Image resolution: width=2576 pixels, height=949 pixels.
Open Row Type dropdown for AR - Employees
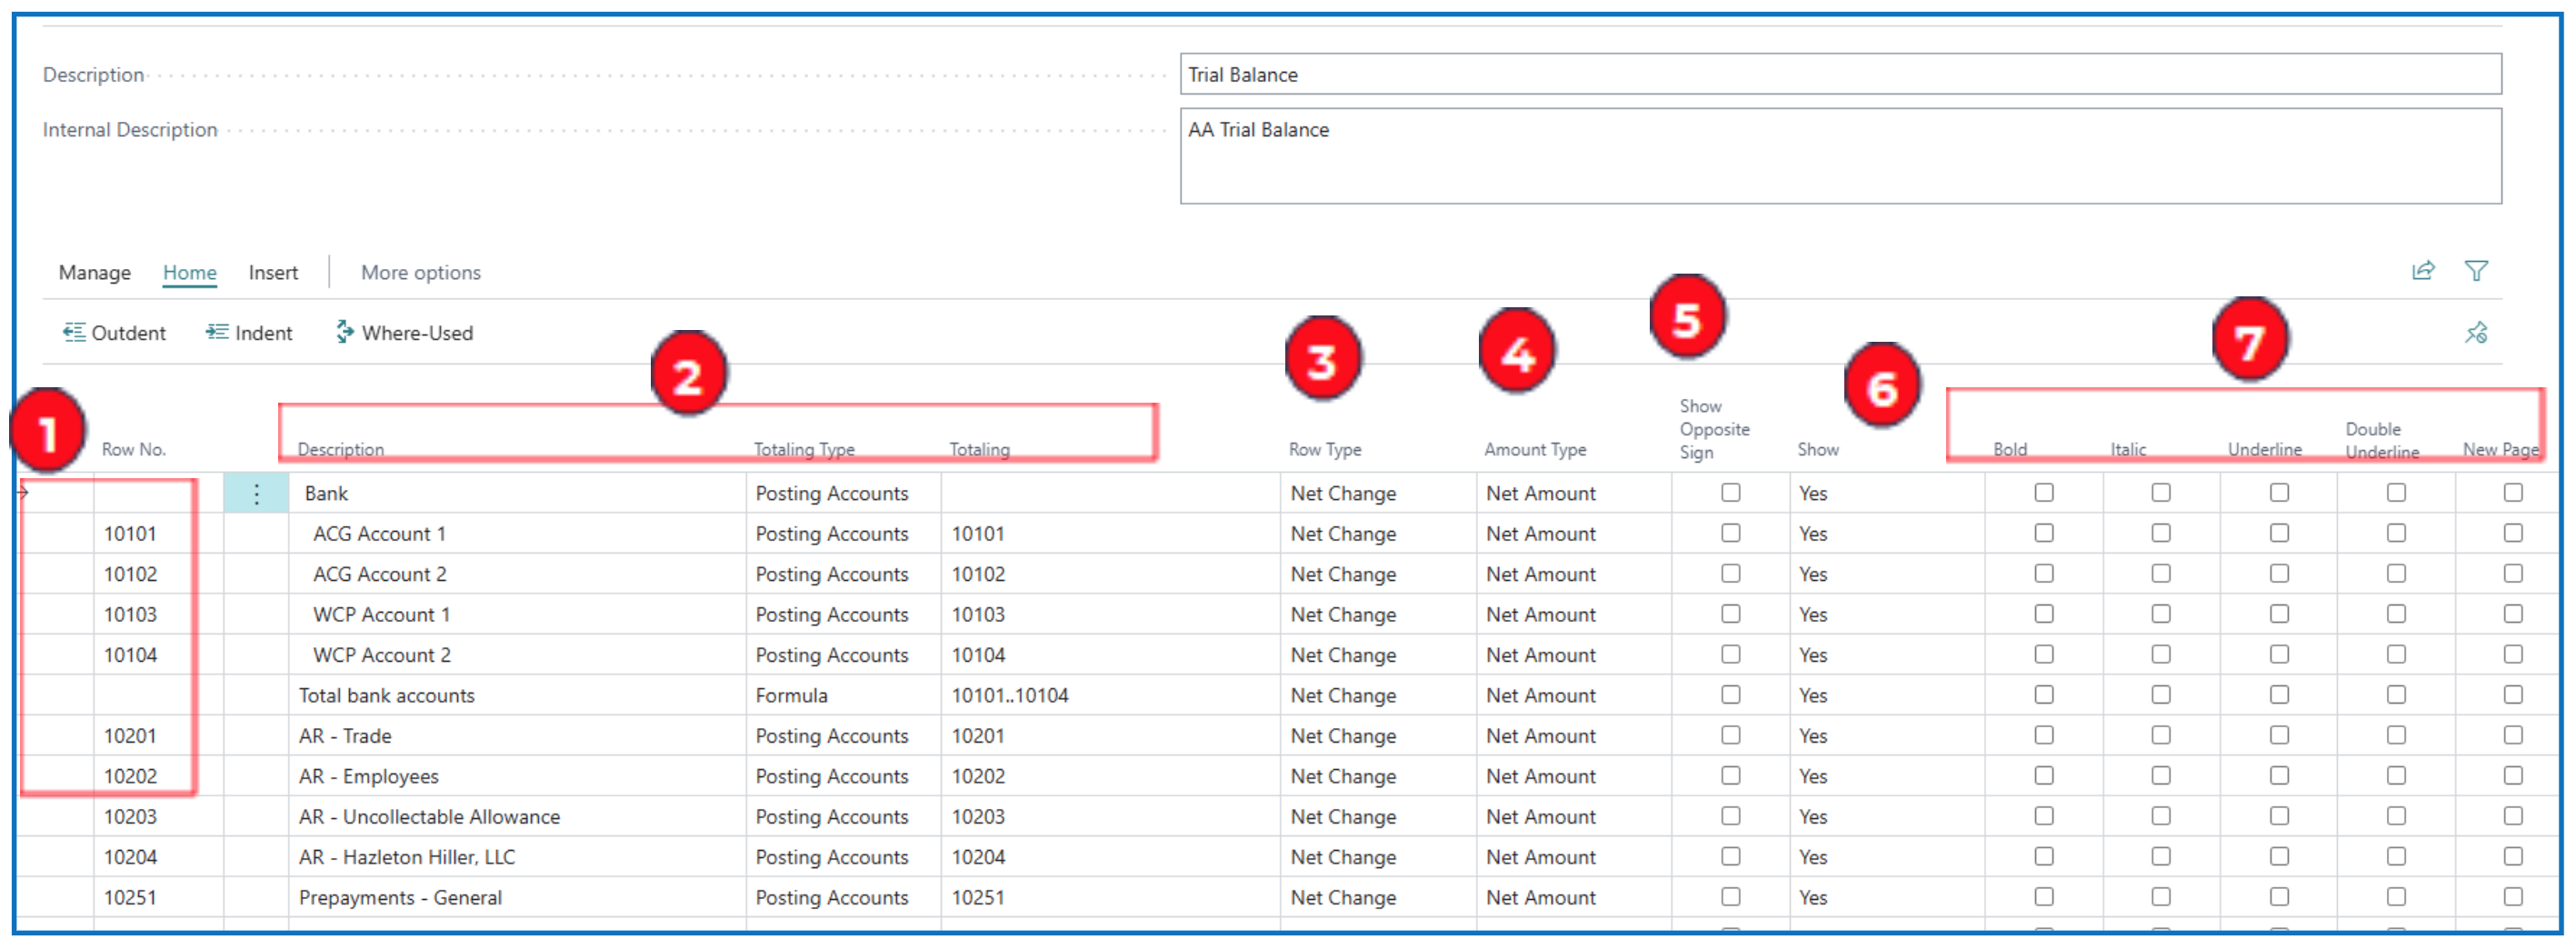tap(1375, 777)
